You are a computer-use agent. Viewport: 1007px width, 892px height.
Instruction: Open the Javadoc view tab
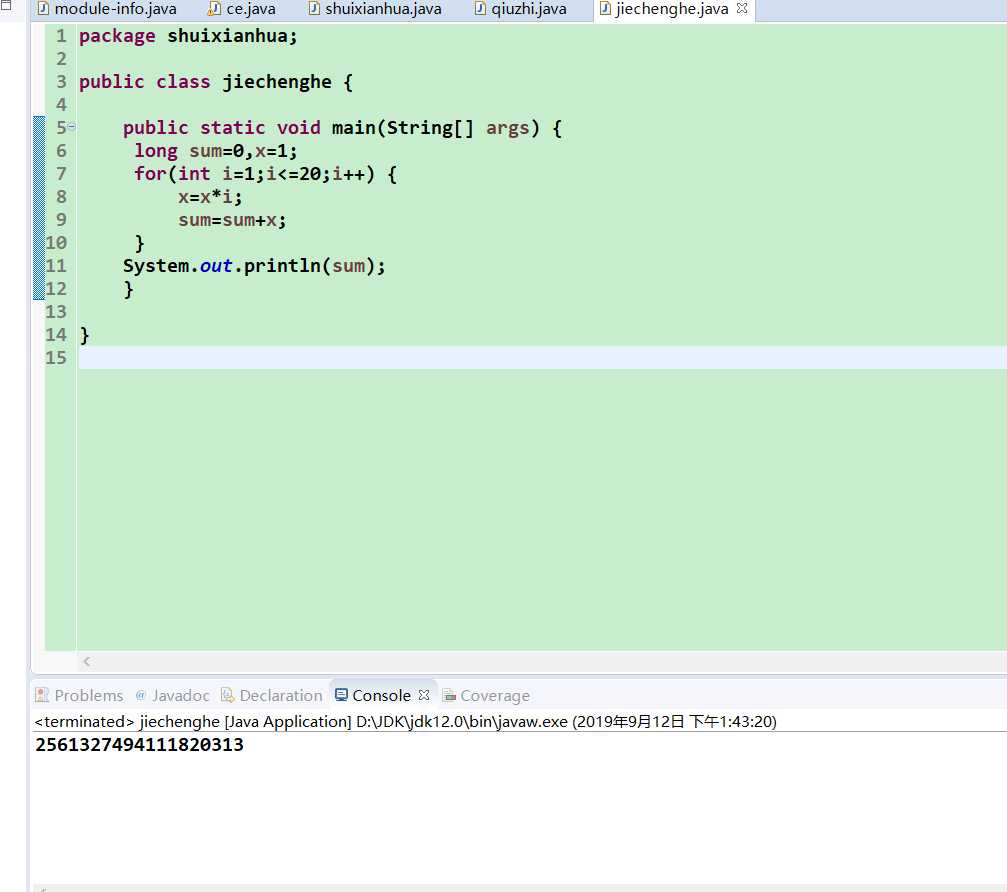[x=172, y=695]
